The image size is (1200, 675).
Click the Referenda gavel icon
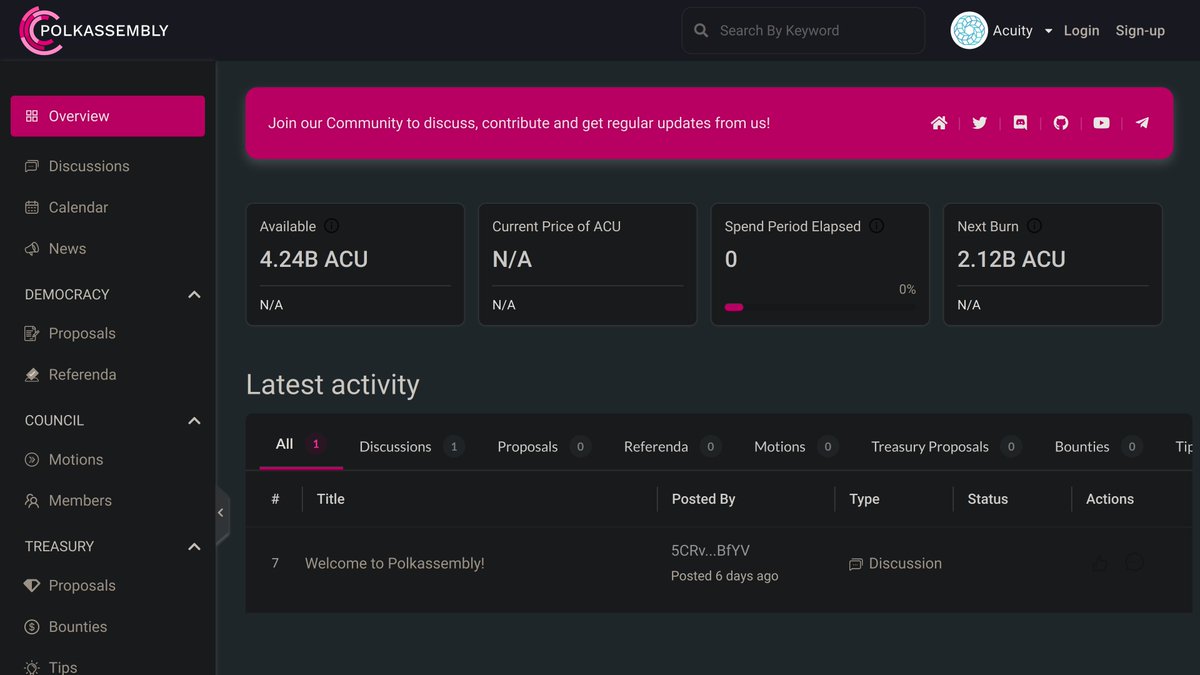32,375
